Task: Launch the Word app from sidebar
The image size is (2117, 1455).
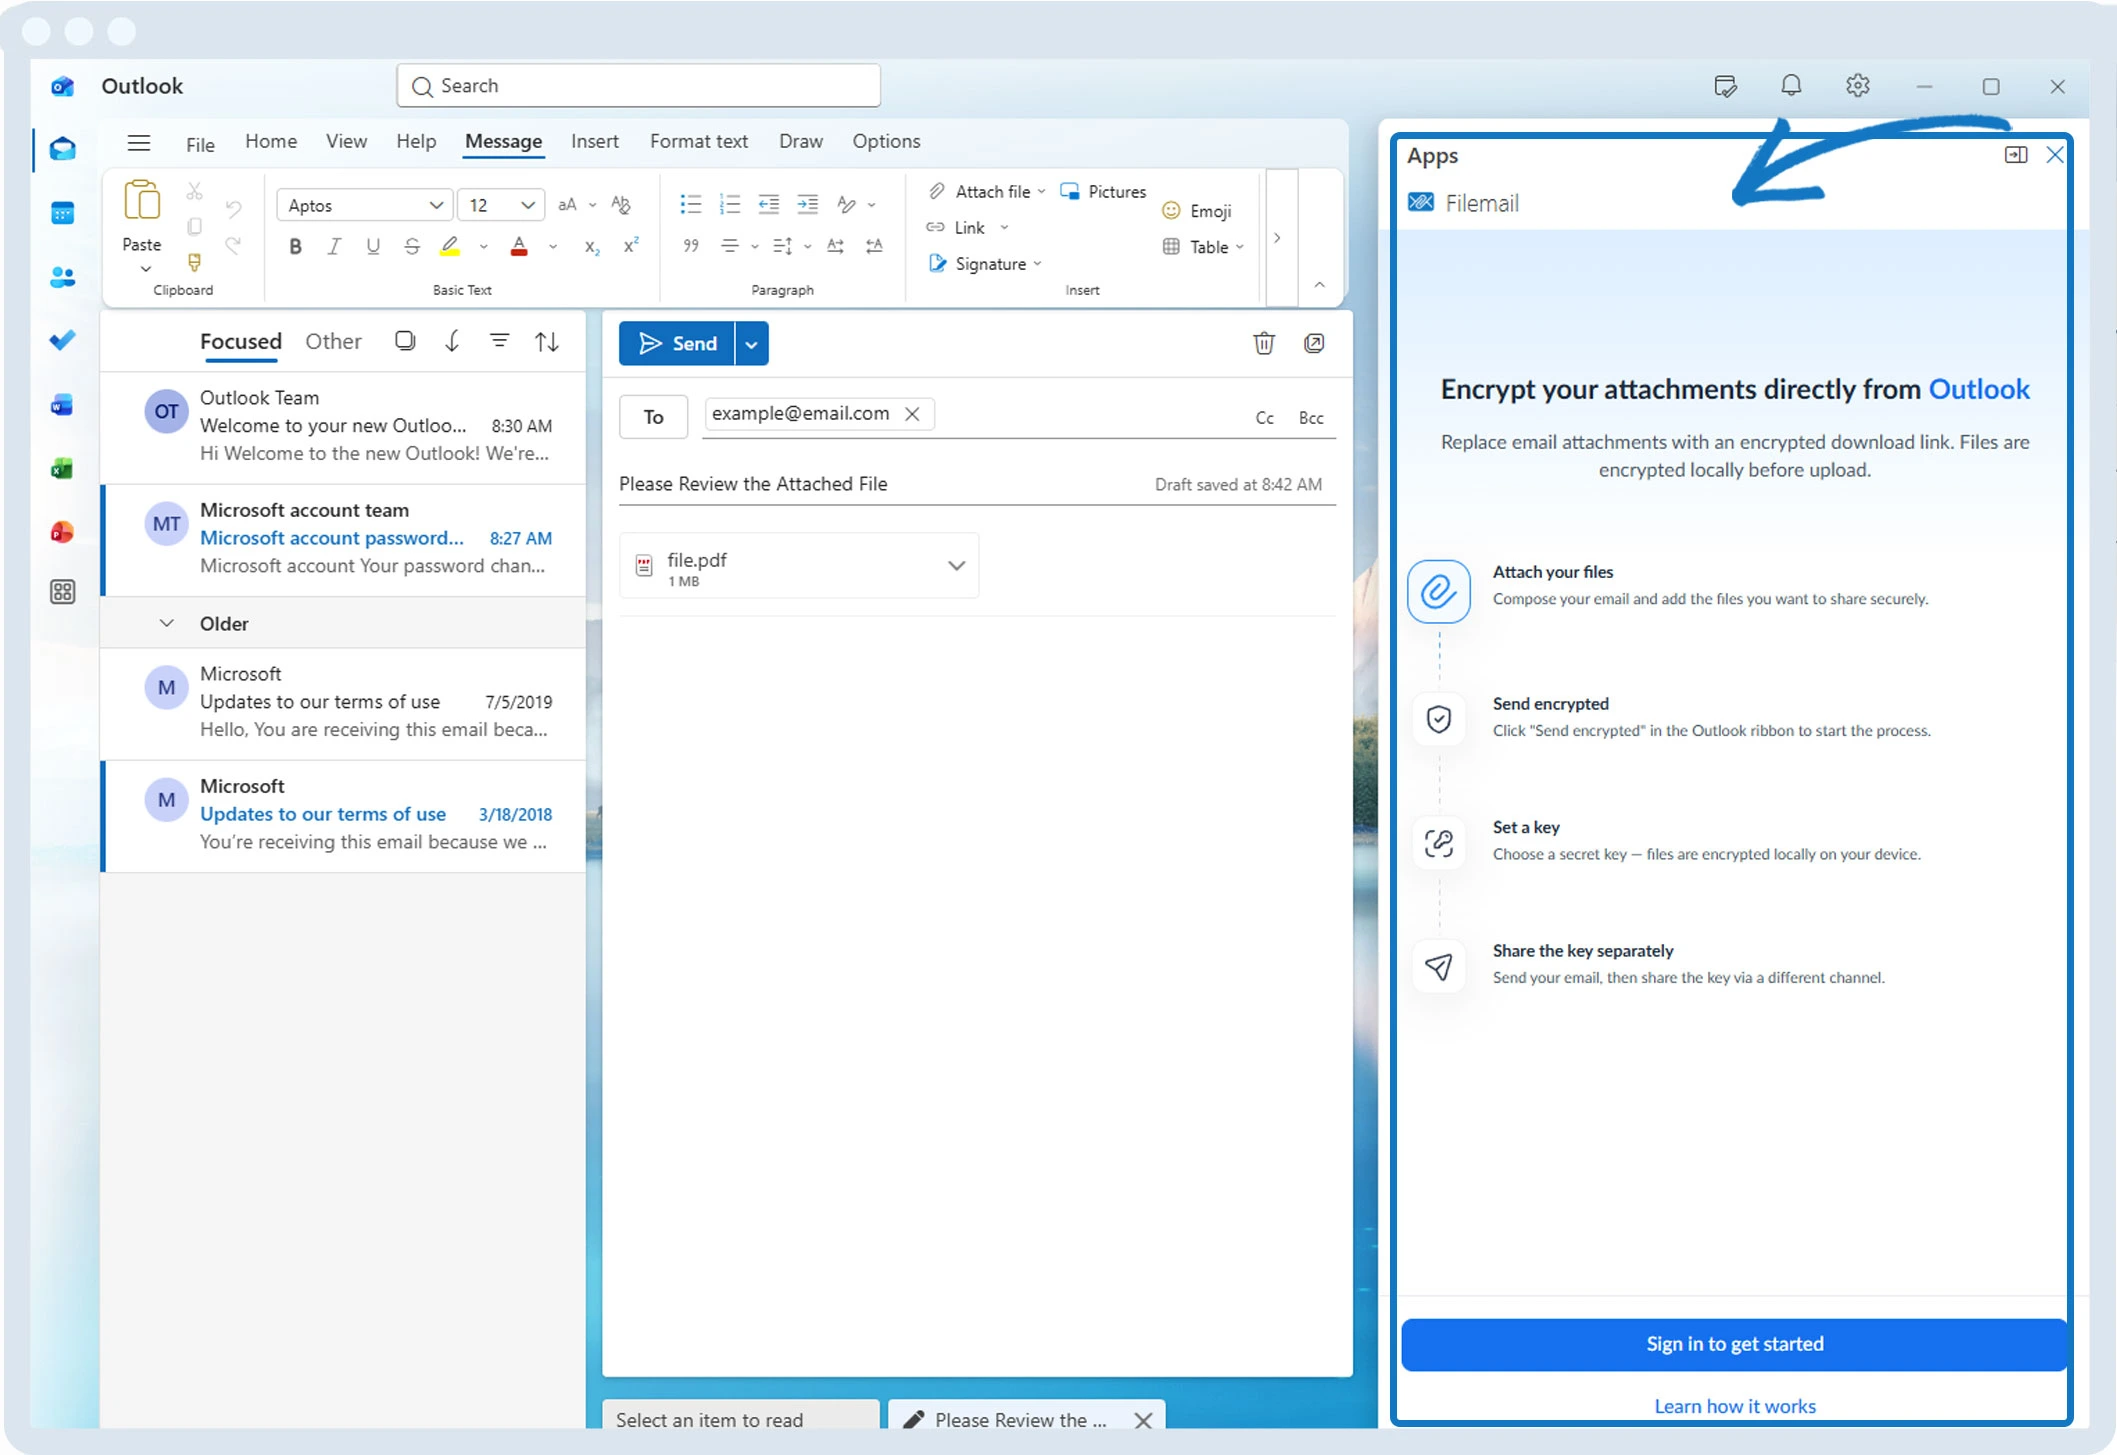Action: click(x=62, y=405)
